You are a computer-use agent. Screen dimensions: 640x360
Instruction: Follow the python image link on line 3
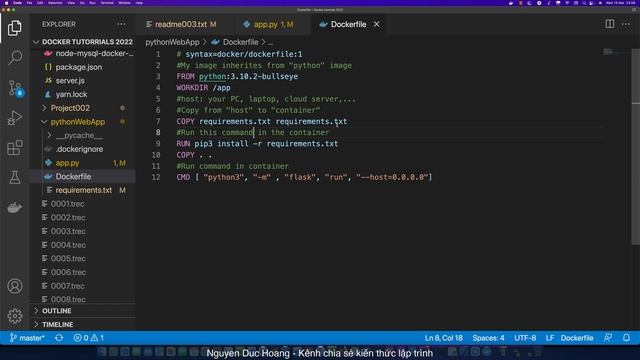212,77
